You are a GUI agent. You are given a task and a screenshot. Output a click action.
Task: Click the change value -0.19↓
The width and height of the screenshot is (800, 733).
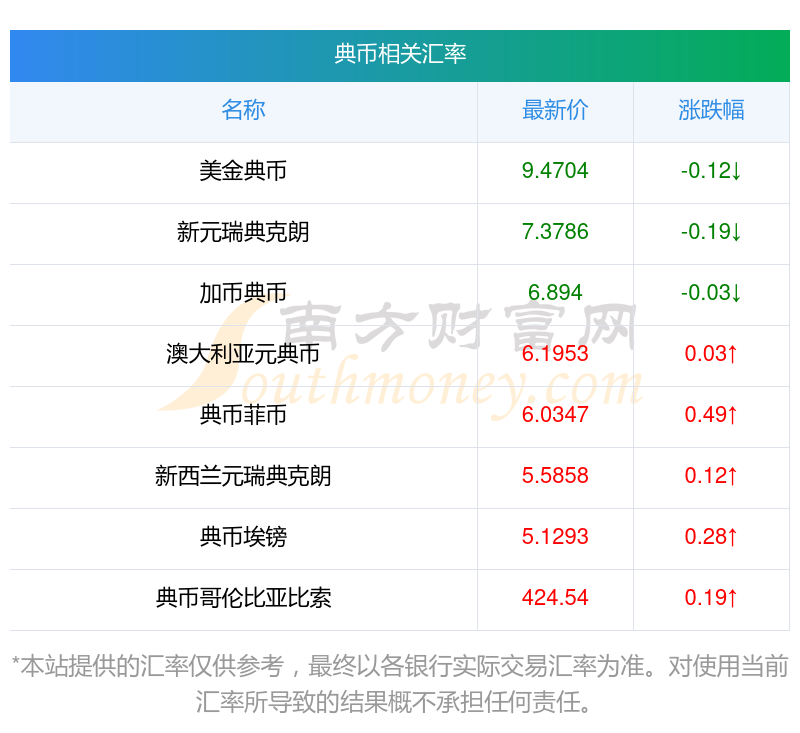[711, 232]
